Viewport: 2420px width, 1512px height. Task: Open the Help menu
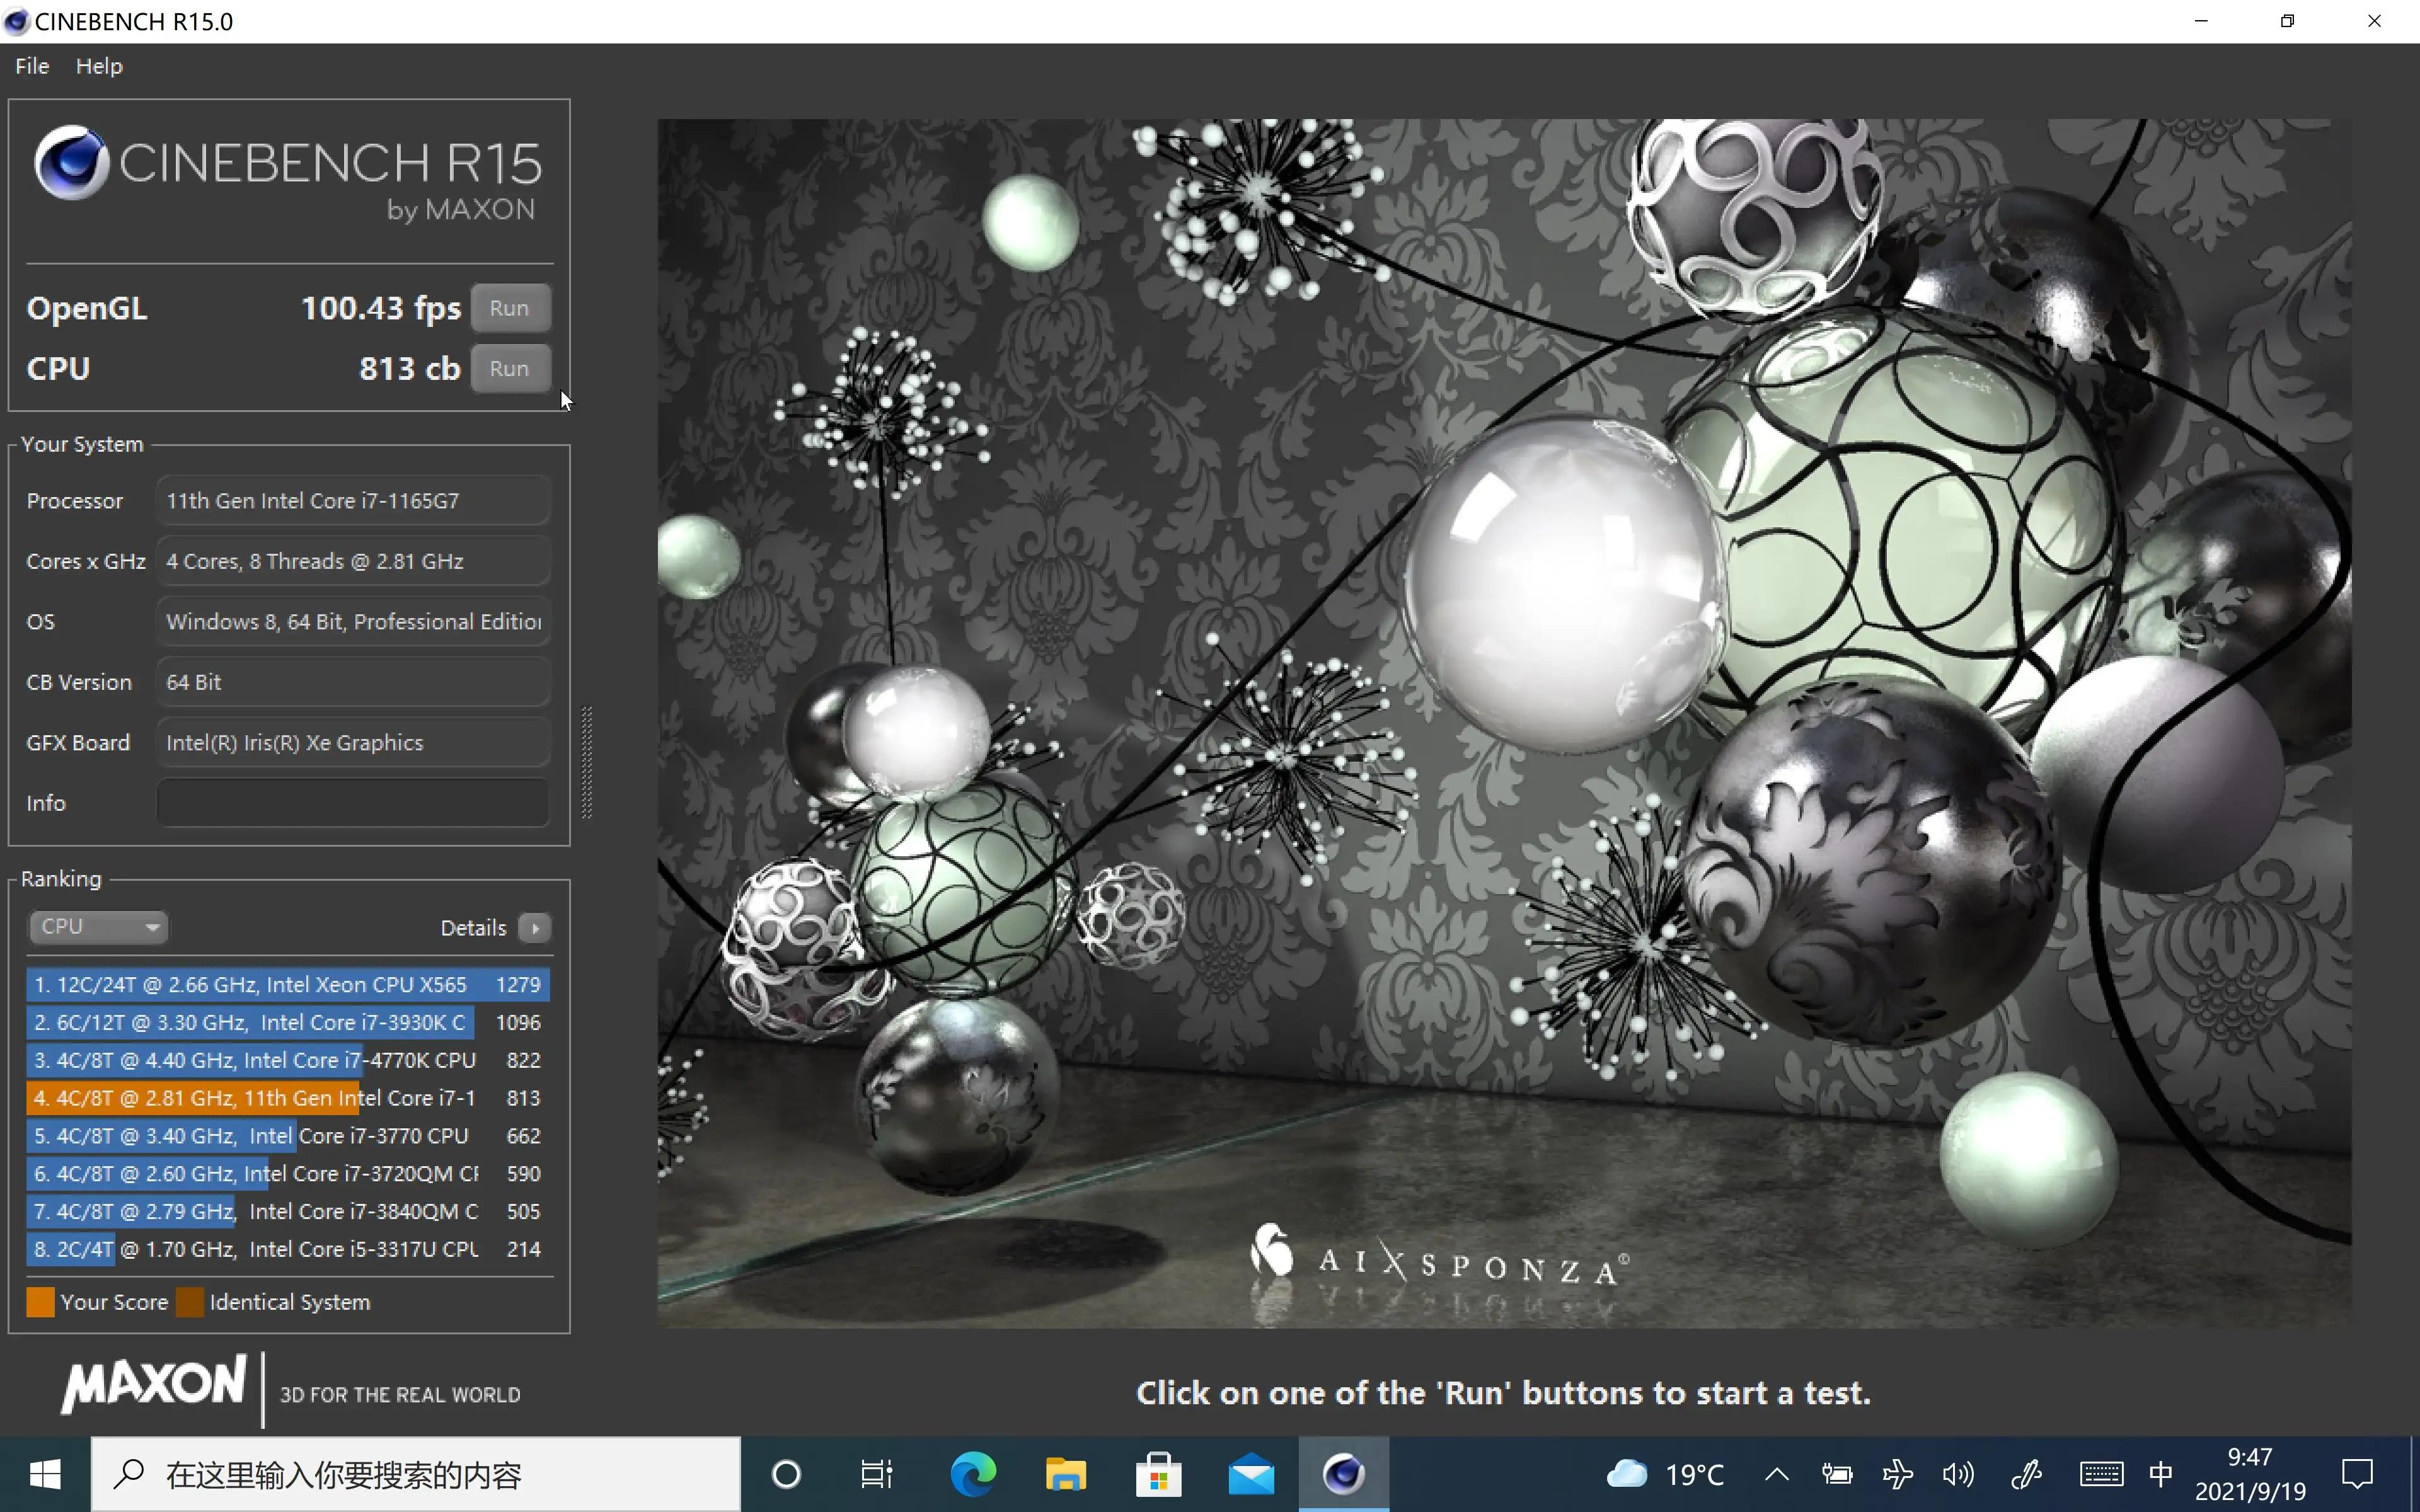(99, 66)
